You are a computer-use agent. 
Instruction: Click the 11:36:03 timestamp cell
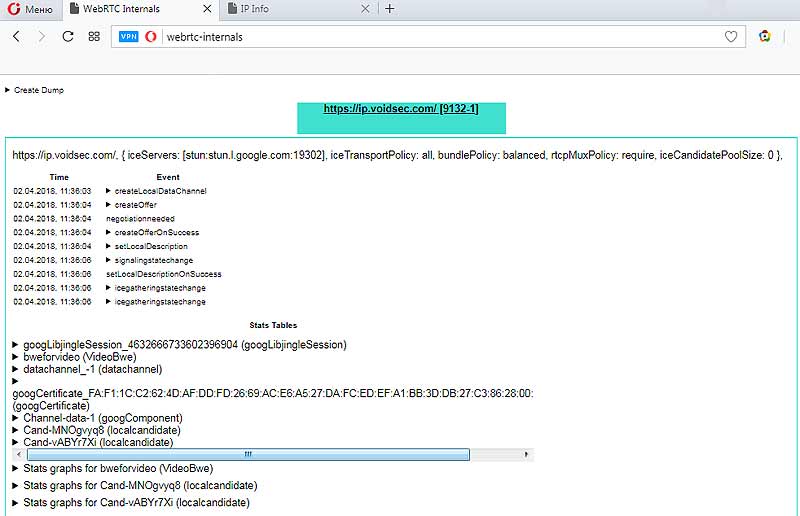coord(52,191)
